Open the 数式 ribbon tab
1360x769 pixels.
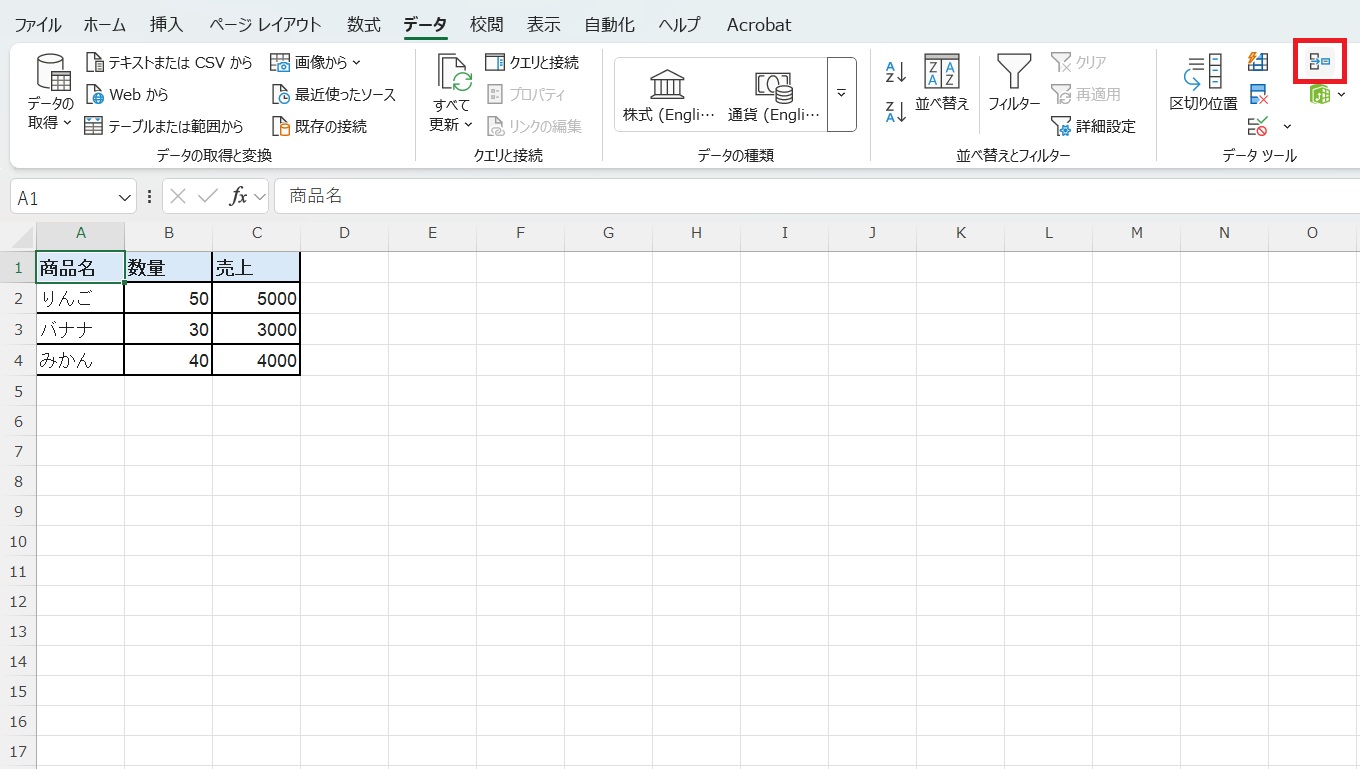click(x=364, y=24)
